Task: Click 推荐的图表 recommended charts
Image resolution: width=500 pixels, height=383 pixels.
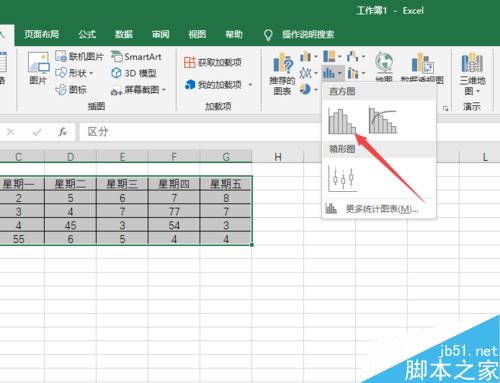Action: 282,74
